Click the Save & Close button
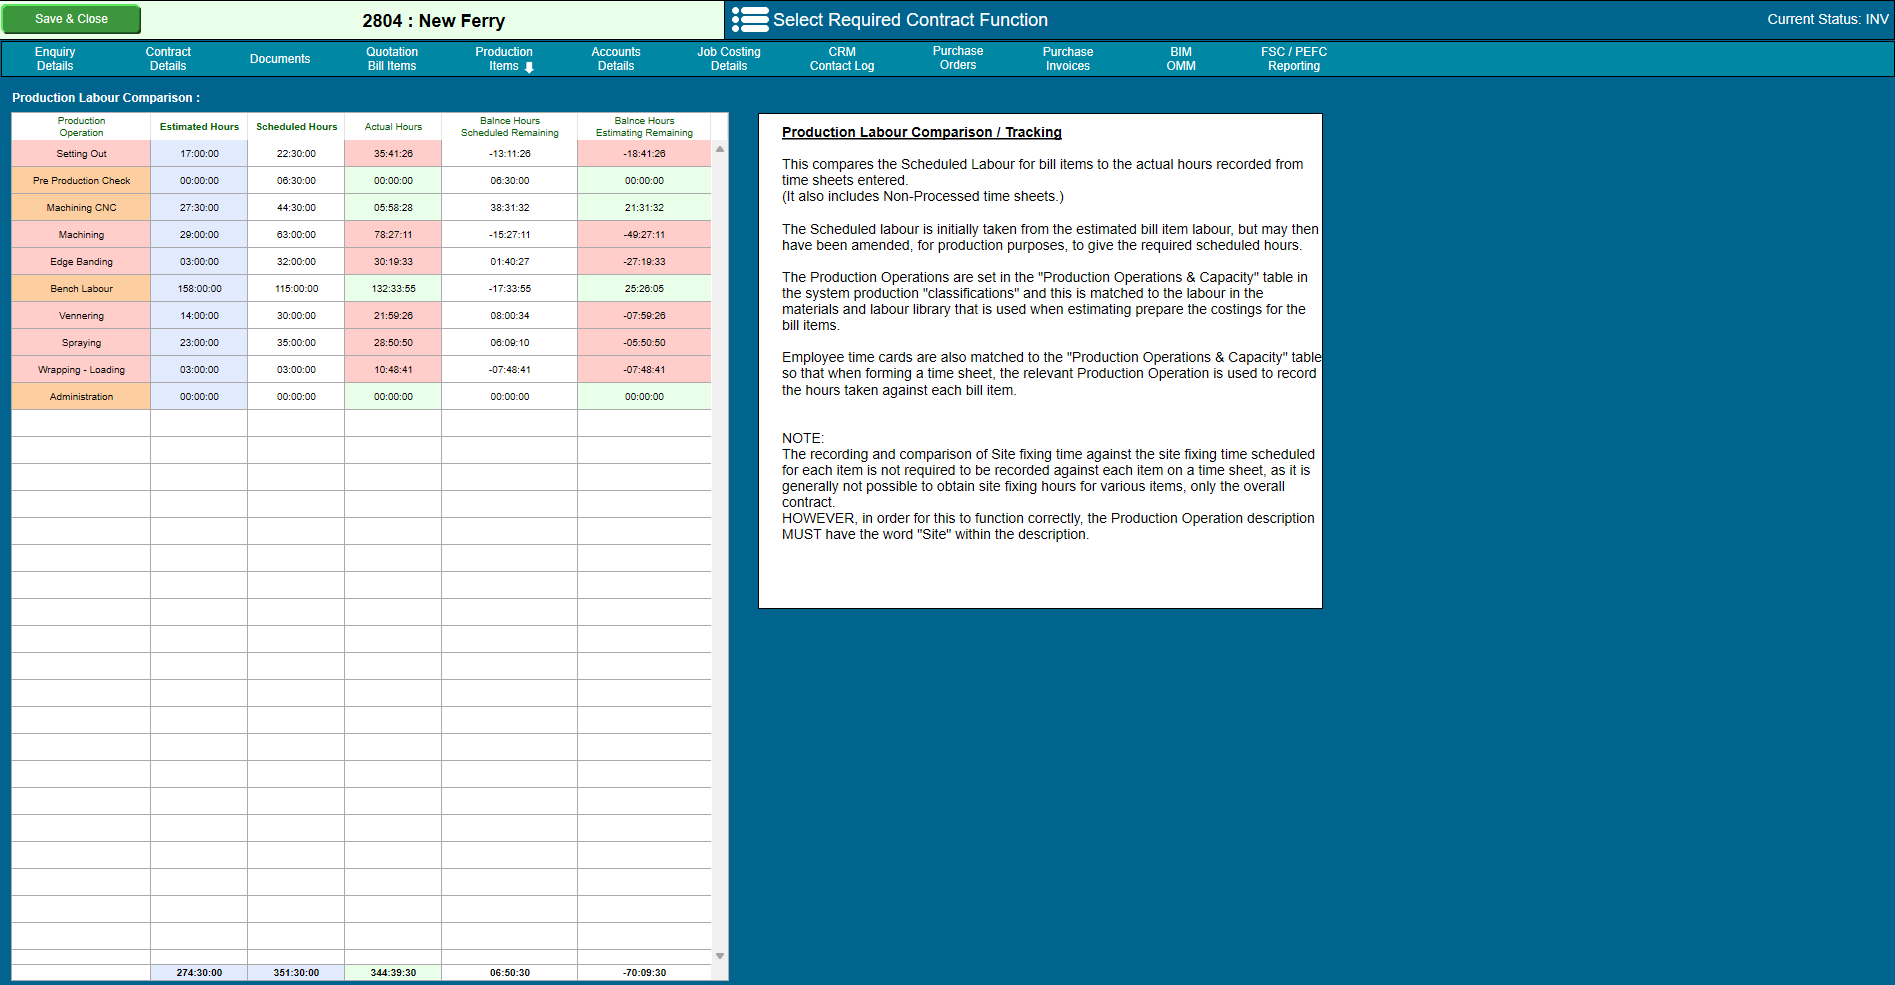This screenshot has height=985, width=1895. (x=71, y=19)
